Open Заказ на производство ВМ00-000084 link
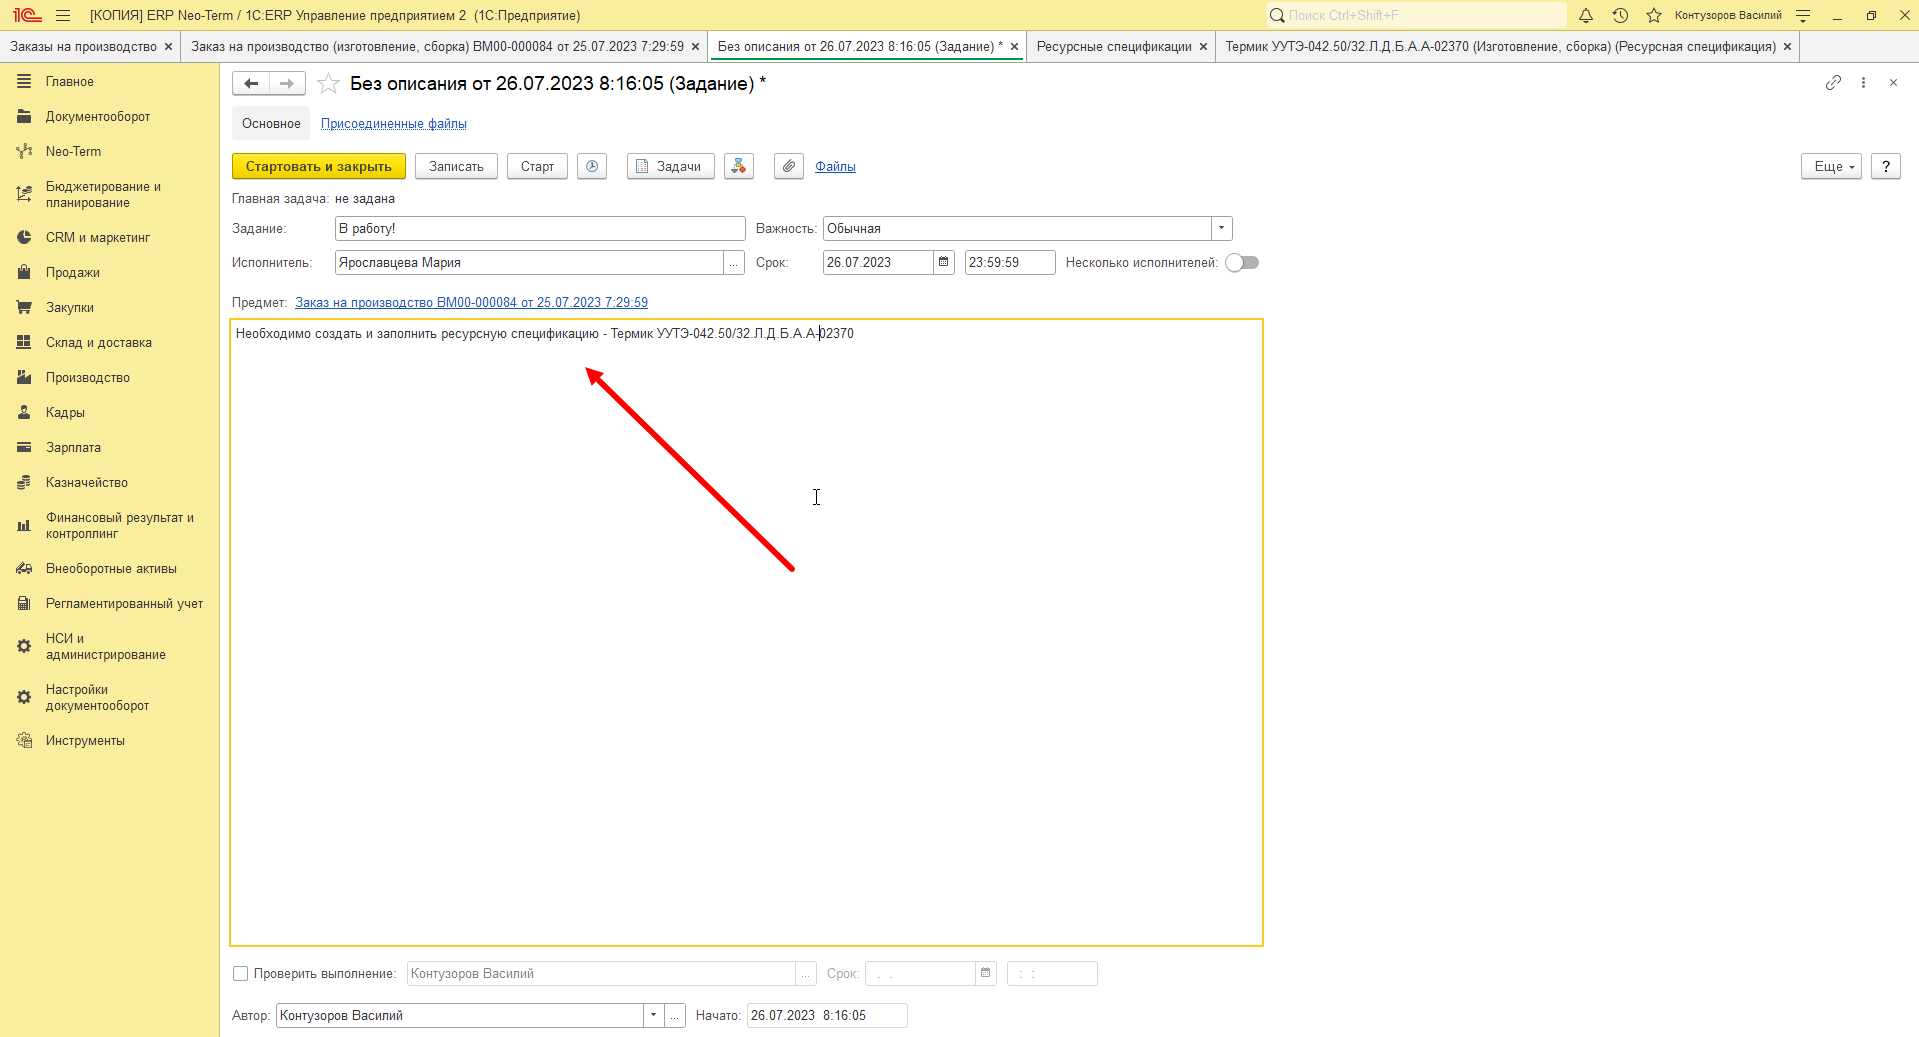This screenshot has width=1919, height=1037. [x=471, y=302]
